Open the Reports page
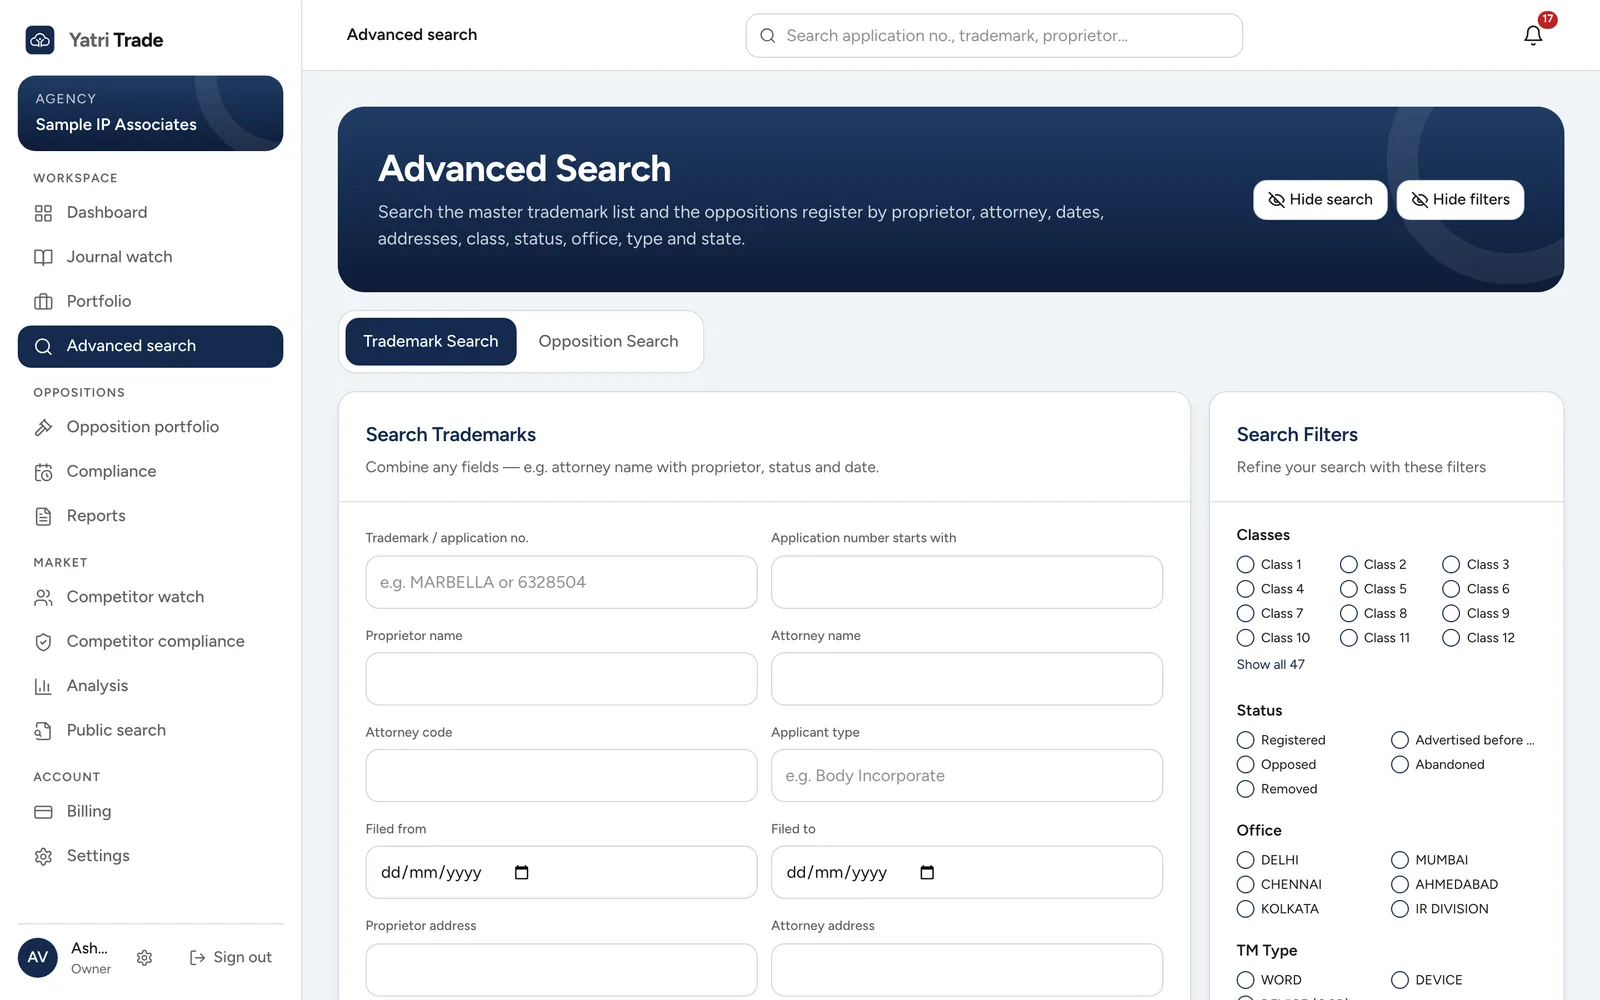The height and width of the screenshot is (1000, 1600). pyautogui.click(x=150, y=516)
